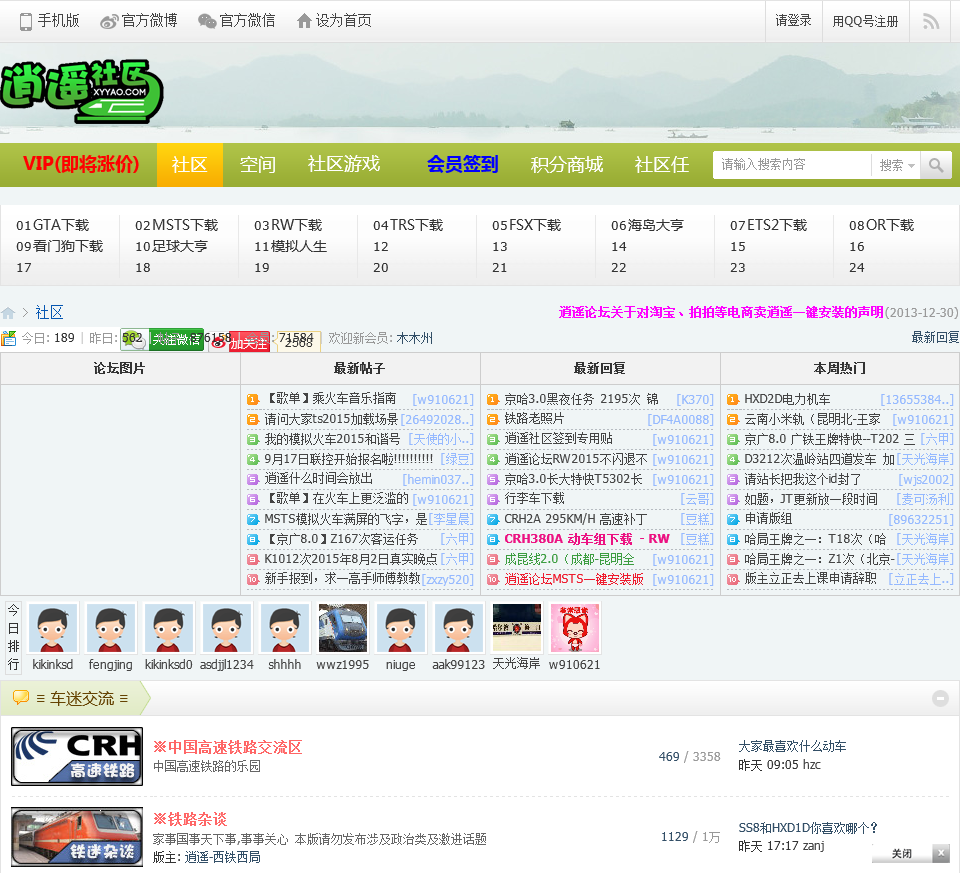Open 社区游戏 in the navigation bar

click(x=344, y=164)
